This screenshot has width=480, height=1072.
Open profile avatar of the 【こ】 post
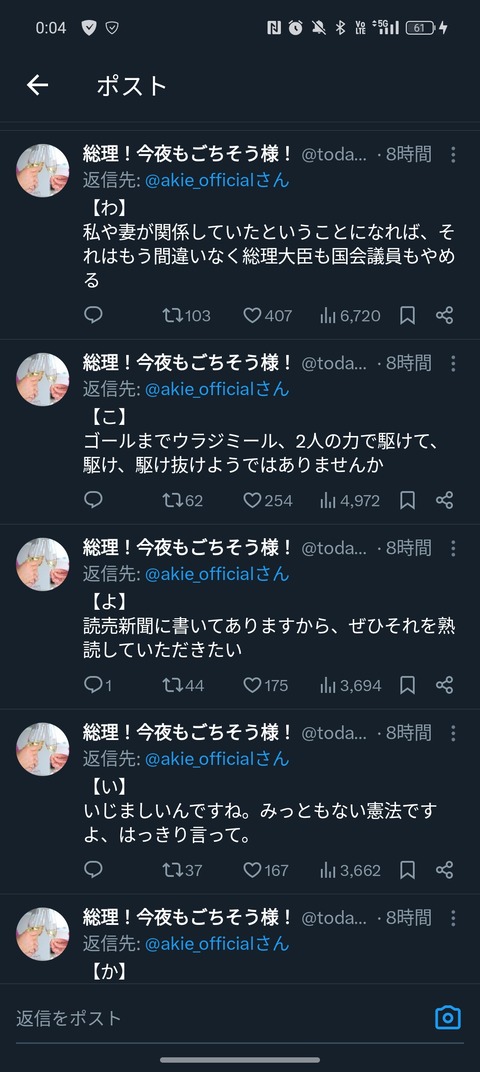42,379
